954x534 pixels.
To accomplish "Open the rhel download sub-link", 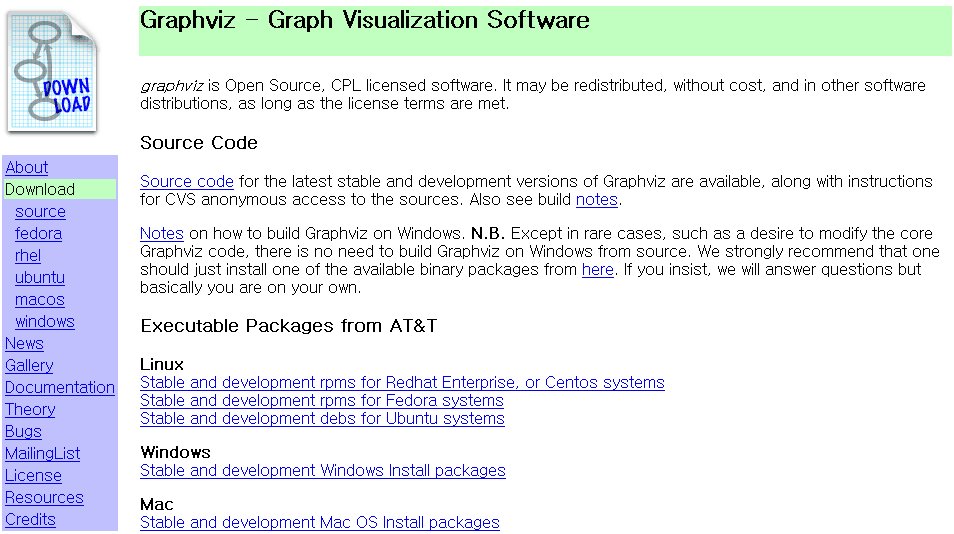I will 28,255.
